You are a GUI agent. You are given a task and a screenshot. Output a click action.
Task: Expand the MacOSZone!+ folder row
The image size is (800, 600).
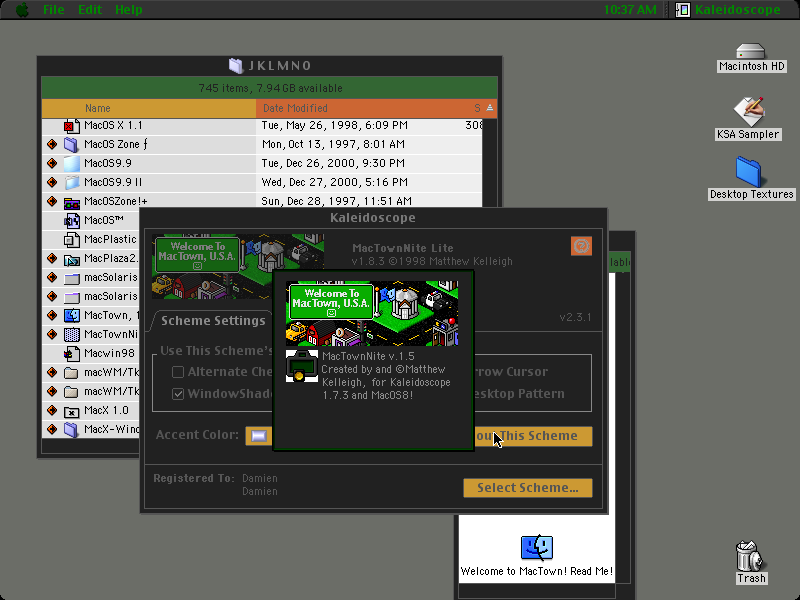52,201
